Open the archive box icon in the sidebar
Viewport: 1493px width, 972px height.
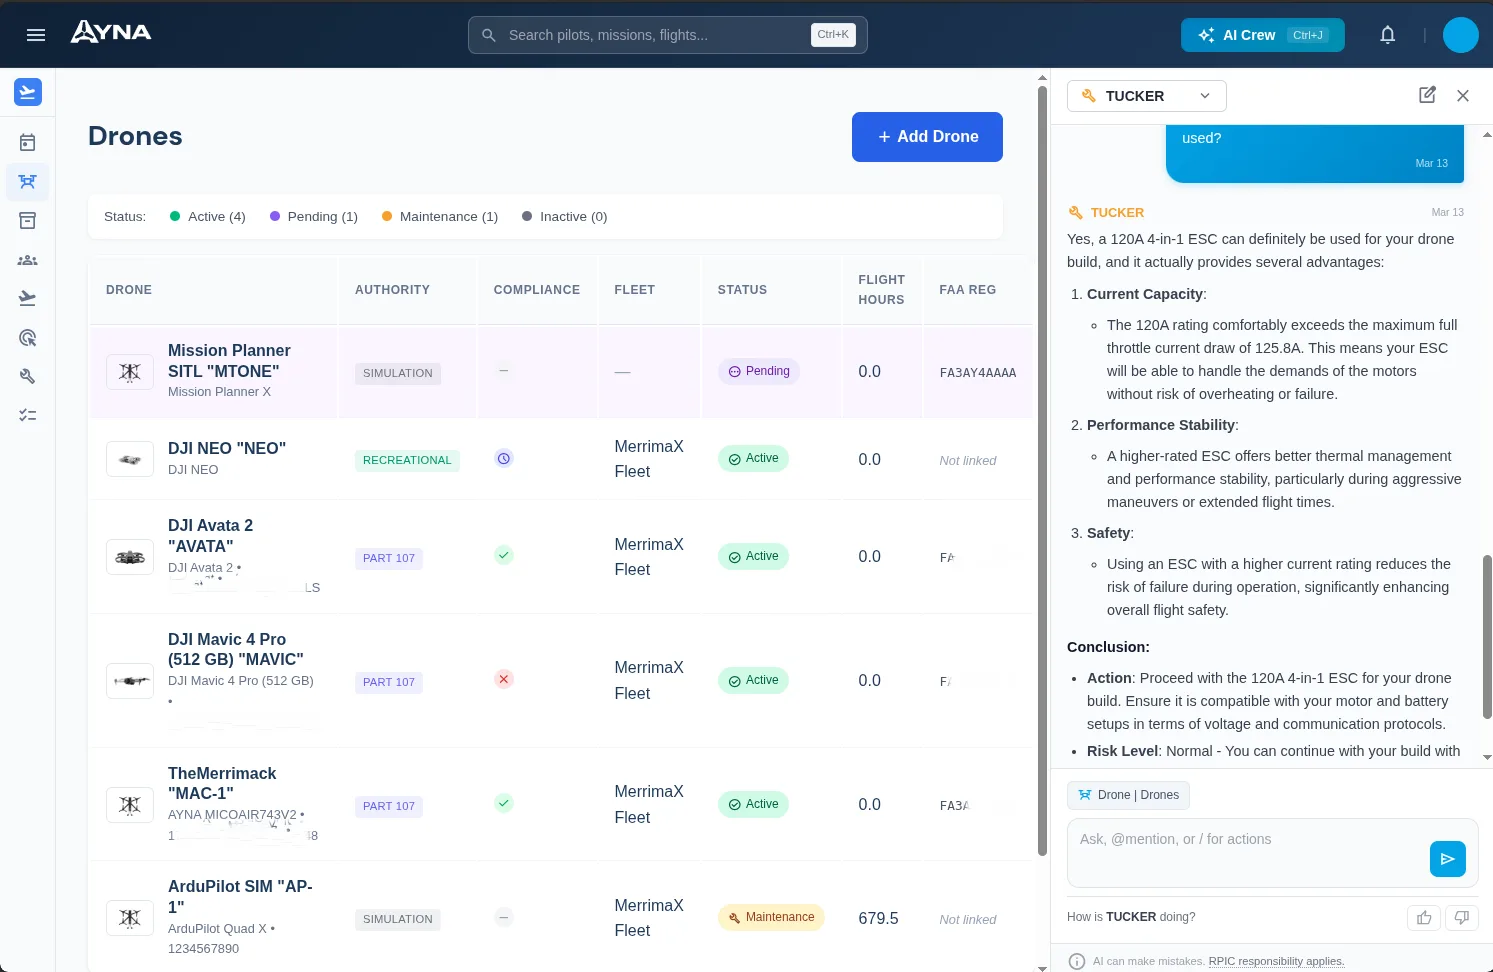(28, 220)
